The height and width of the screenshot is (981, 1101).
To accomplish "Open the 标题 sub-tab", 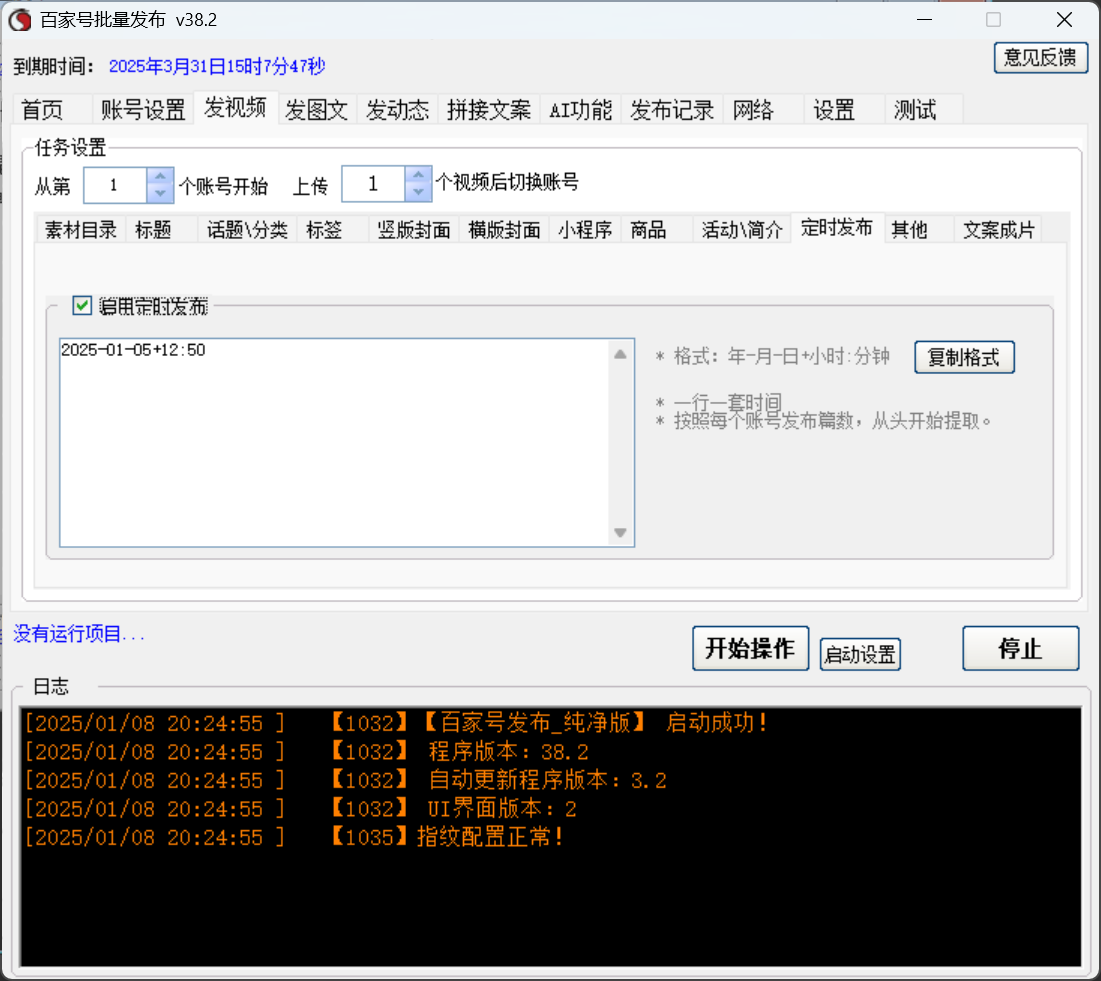I will pyautogui.click(x=161, y=230).
